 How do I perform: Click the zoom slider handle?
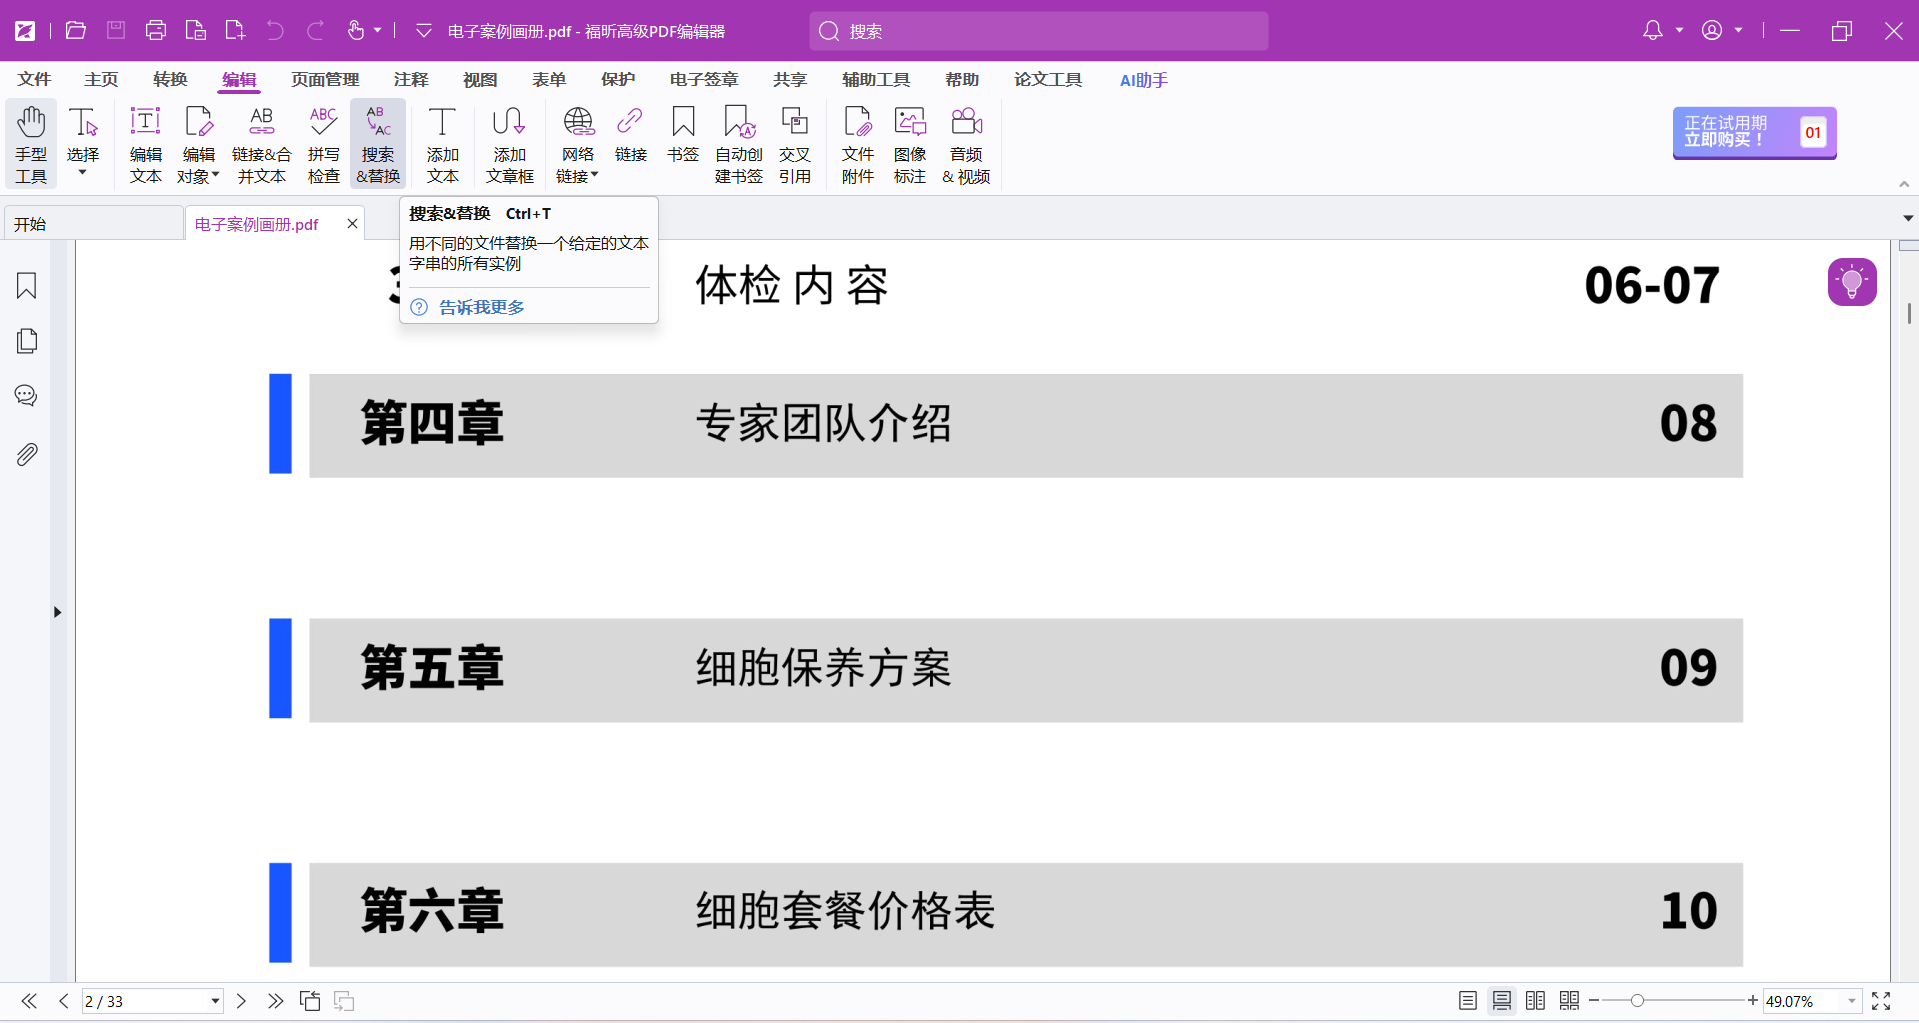click(1637, 1001)
